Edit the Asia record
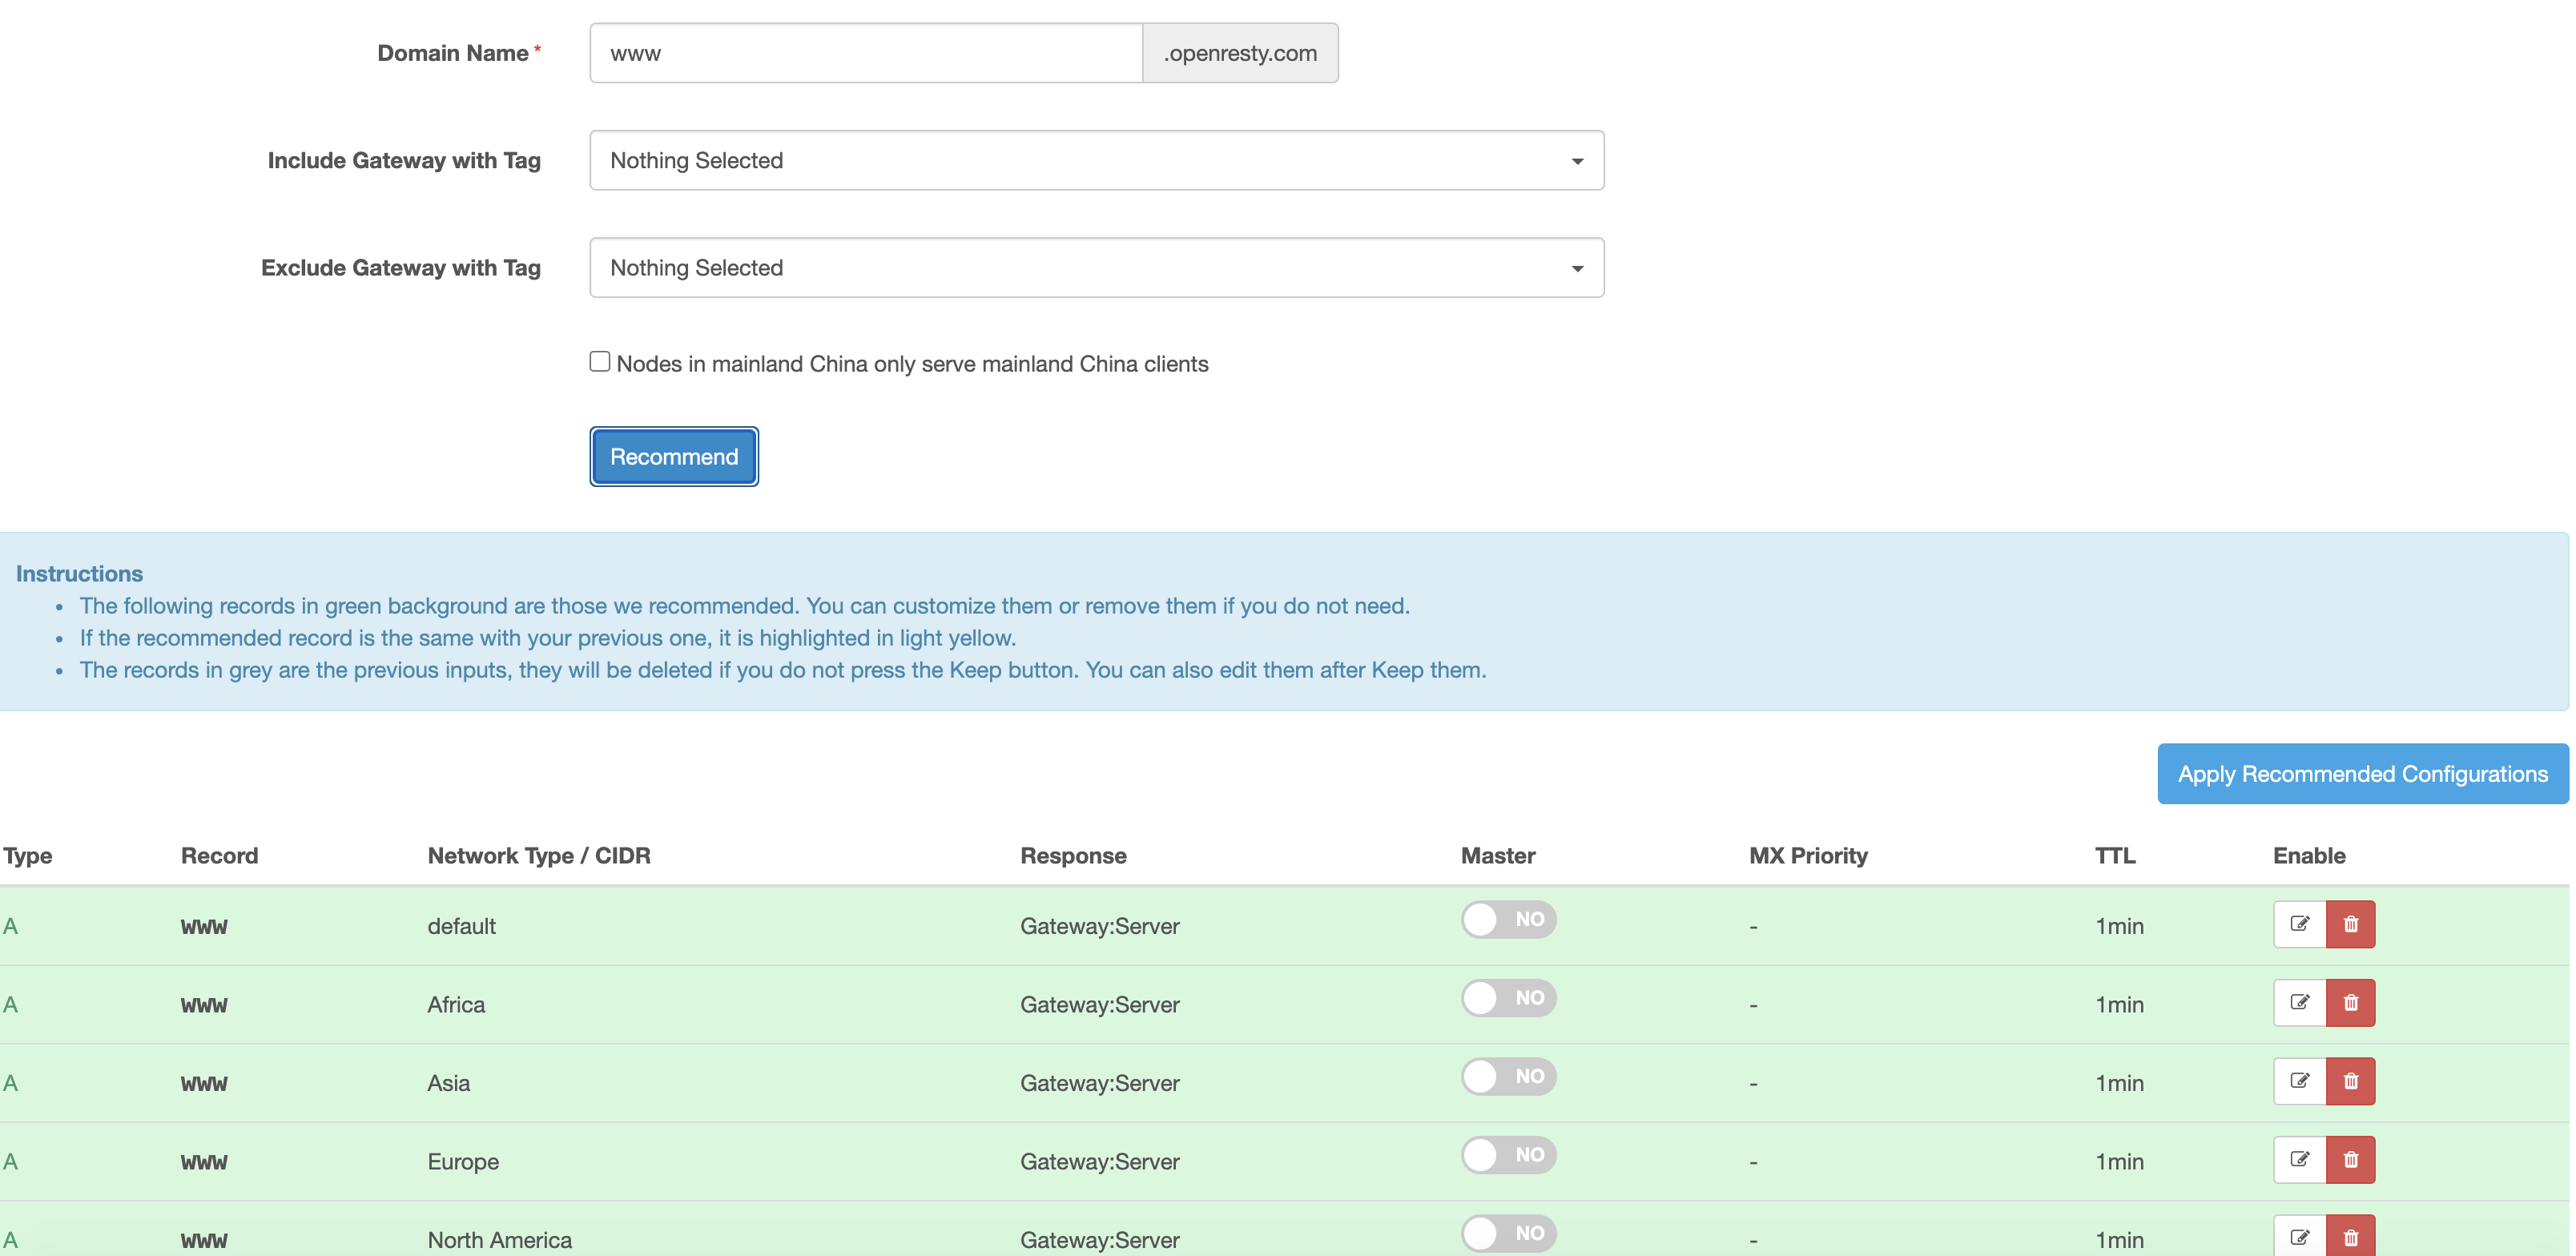2576x1256 pixels. click(2299, 1081)
